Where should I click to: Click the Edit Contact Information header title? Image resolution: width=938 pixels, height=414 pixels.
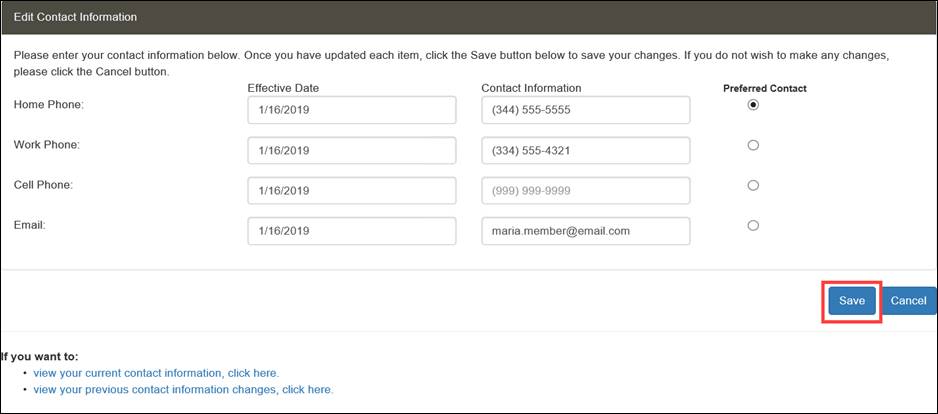(75, 17)
